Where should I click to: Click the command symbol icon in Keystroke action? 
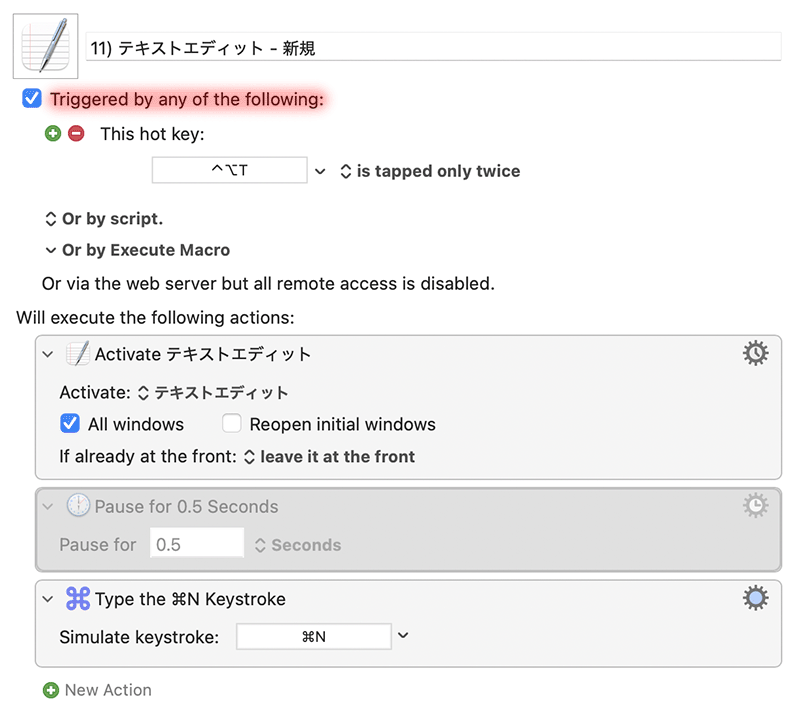(x=78, y=598)
